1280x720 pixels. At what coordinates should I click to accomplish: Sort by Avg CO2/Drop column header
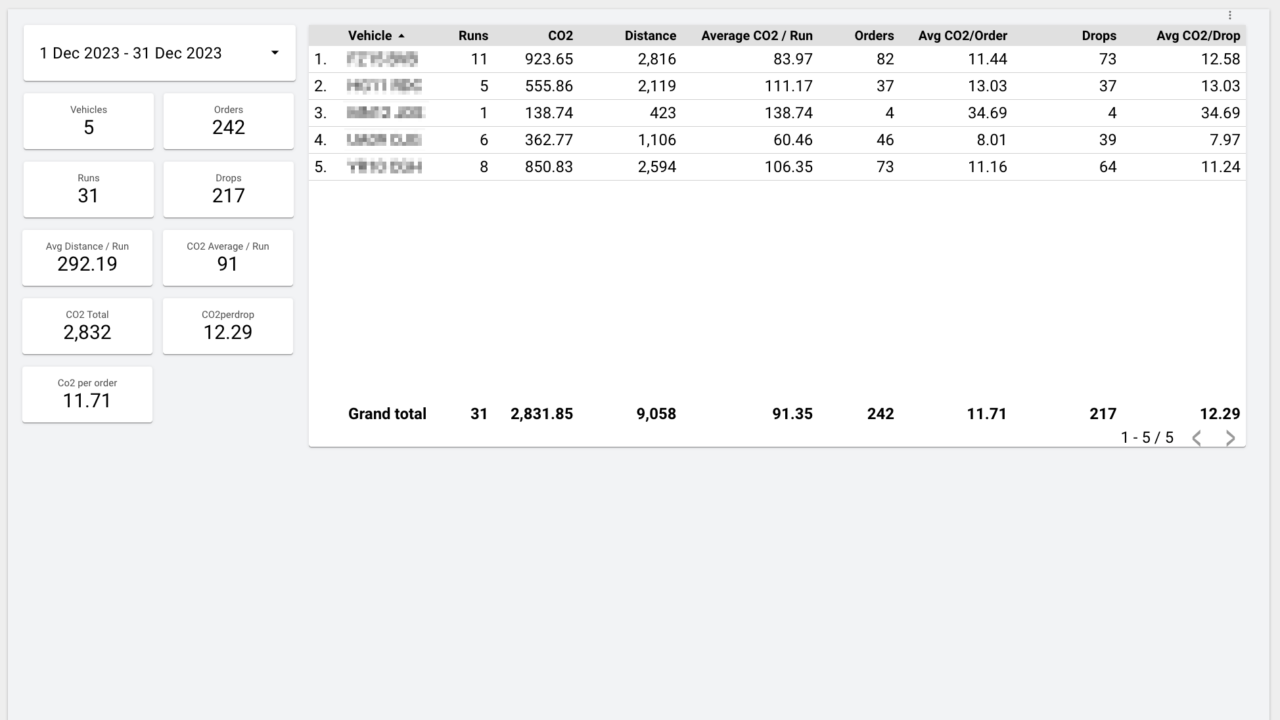pyautogui.click(x=1198, y=35)
